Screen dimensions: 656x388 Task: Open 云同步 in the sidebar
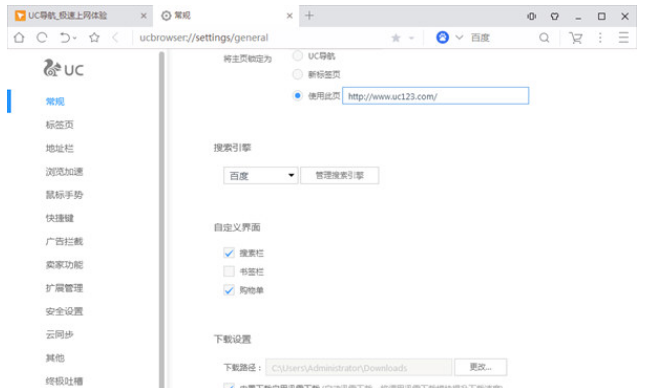click(59, 334)
